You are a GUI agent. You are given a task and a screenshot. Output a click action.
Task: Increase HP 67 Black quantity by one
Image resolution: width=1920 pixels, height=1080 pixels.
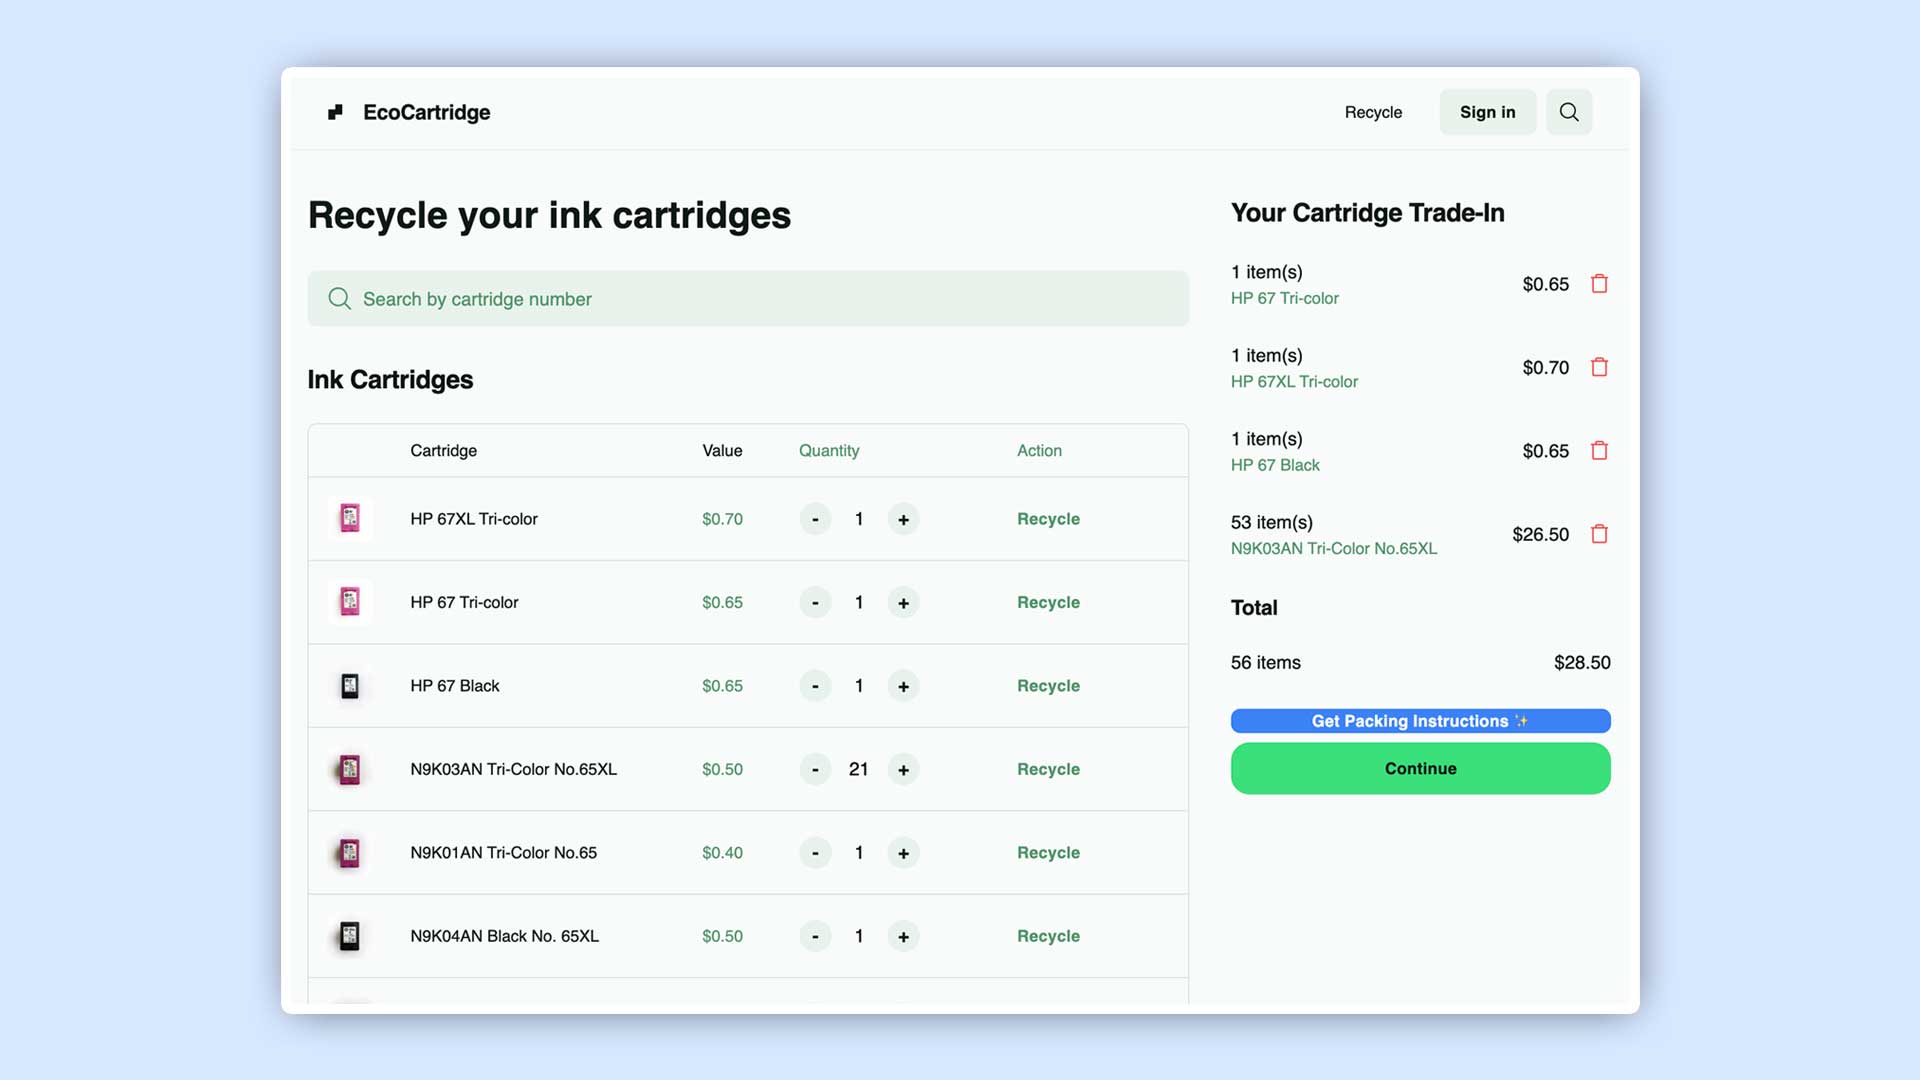(x=903, y=686)
